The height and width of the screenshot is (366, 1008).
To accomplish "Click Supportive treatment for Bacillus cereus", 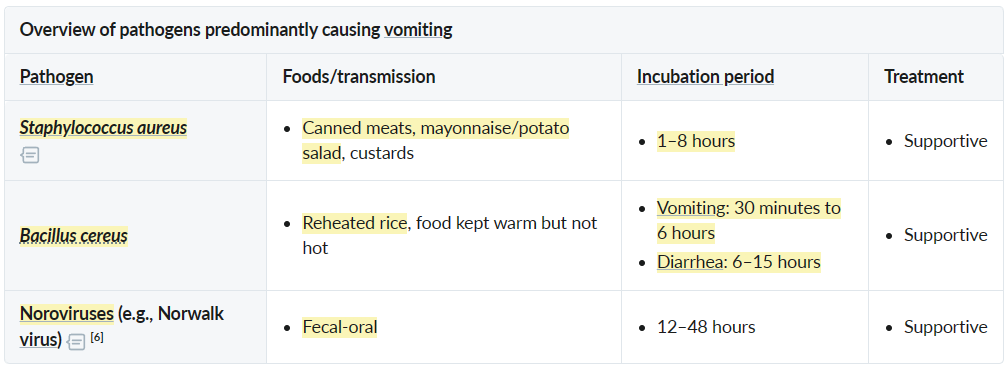I will pyautogui.click(x=946, y=235).
